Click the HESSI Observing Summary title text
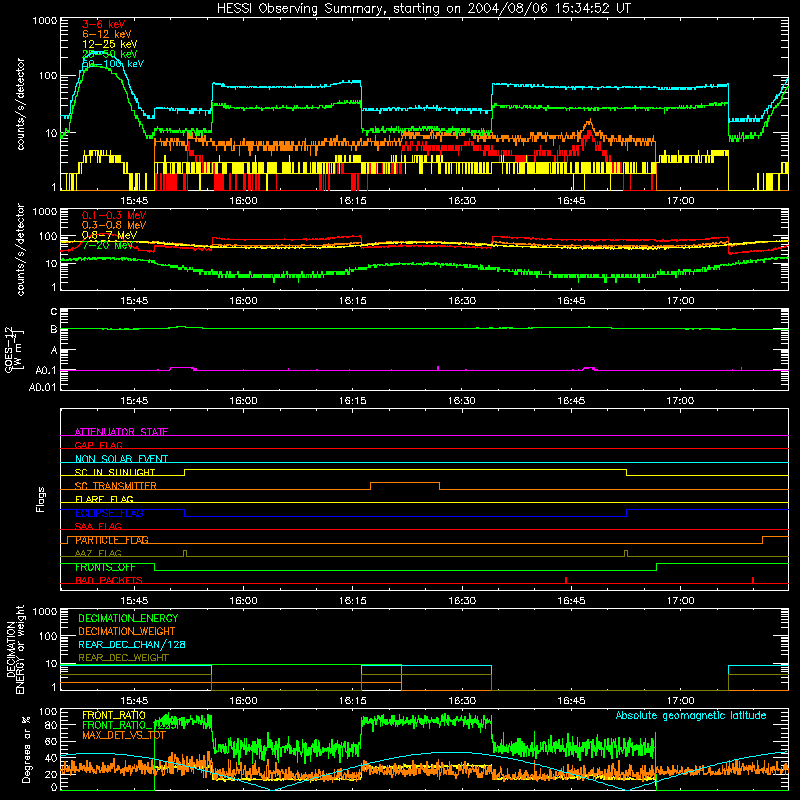The height and width of the screenshot is (800, 800). pos(423,9)
